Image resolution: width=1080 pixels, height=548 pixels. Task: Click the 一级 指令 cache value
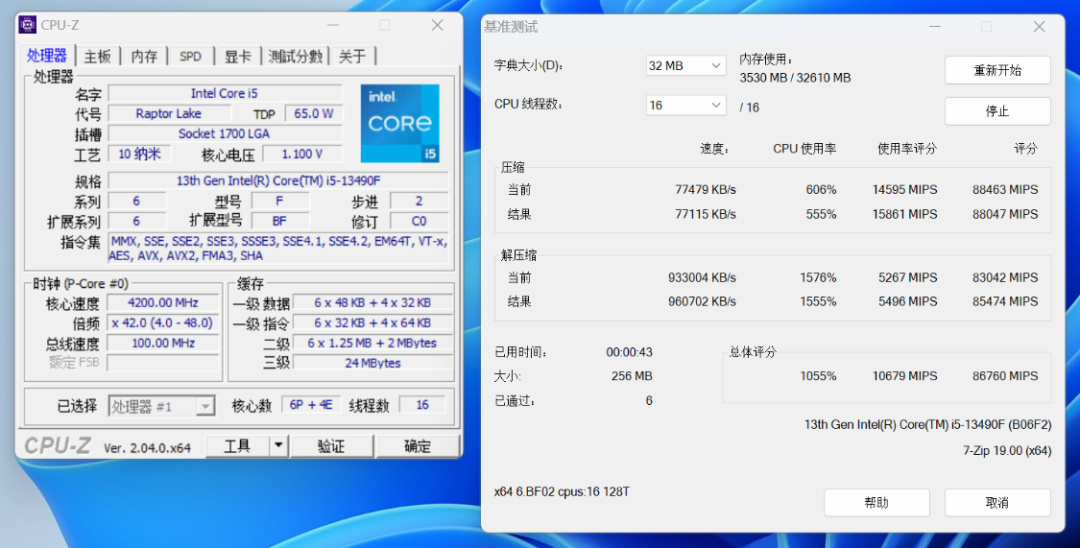click(x=373, y=323)
